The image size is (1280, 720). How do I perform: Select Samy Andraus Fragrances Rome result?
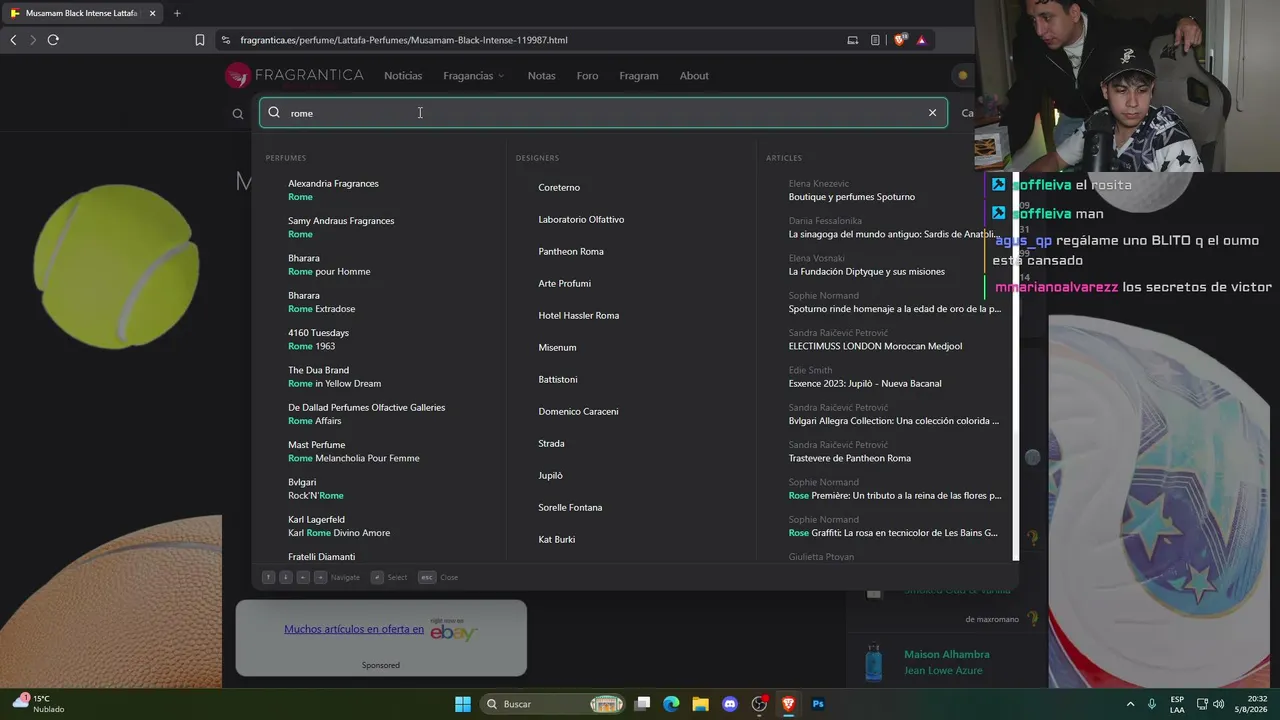[x=341, y=227]
